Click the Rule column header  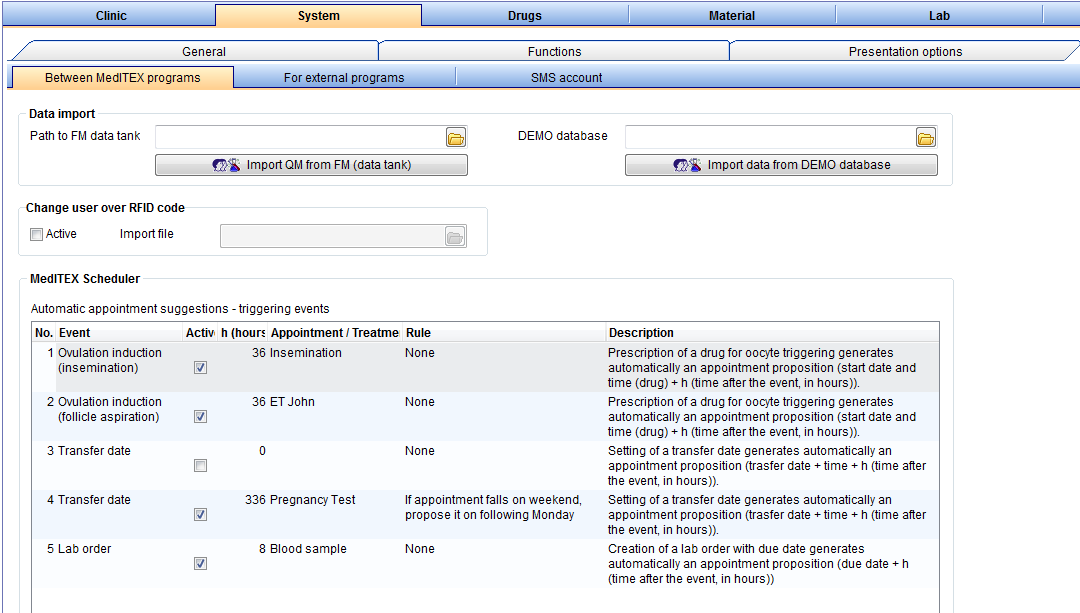coord(504,333)
